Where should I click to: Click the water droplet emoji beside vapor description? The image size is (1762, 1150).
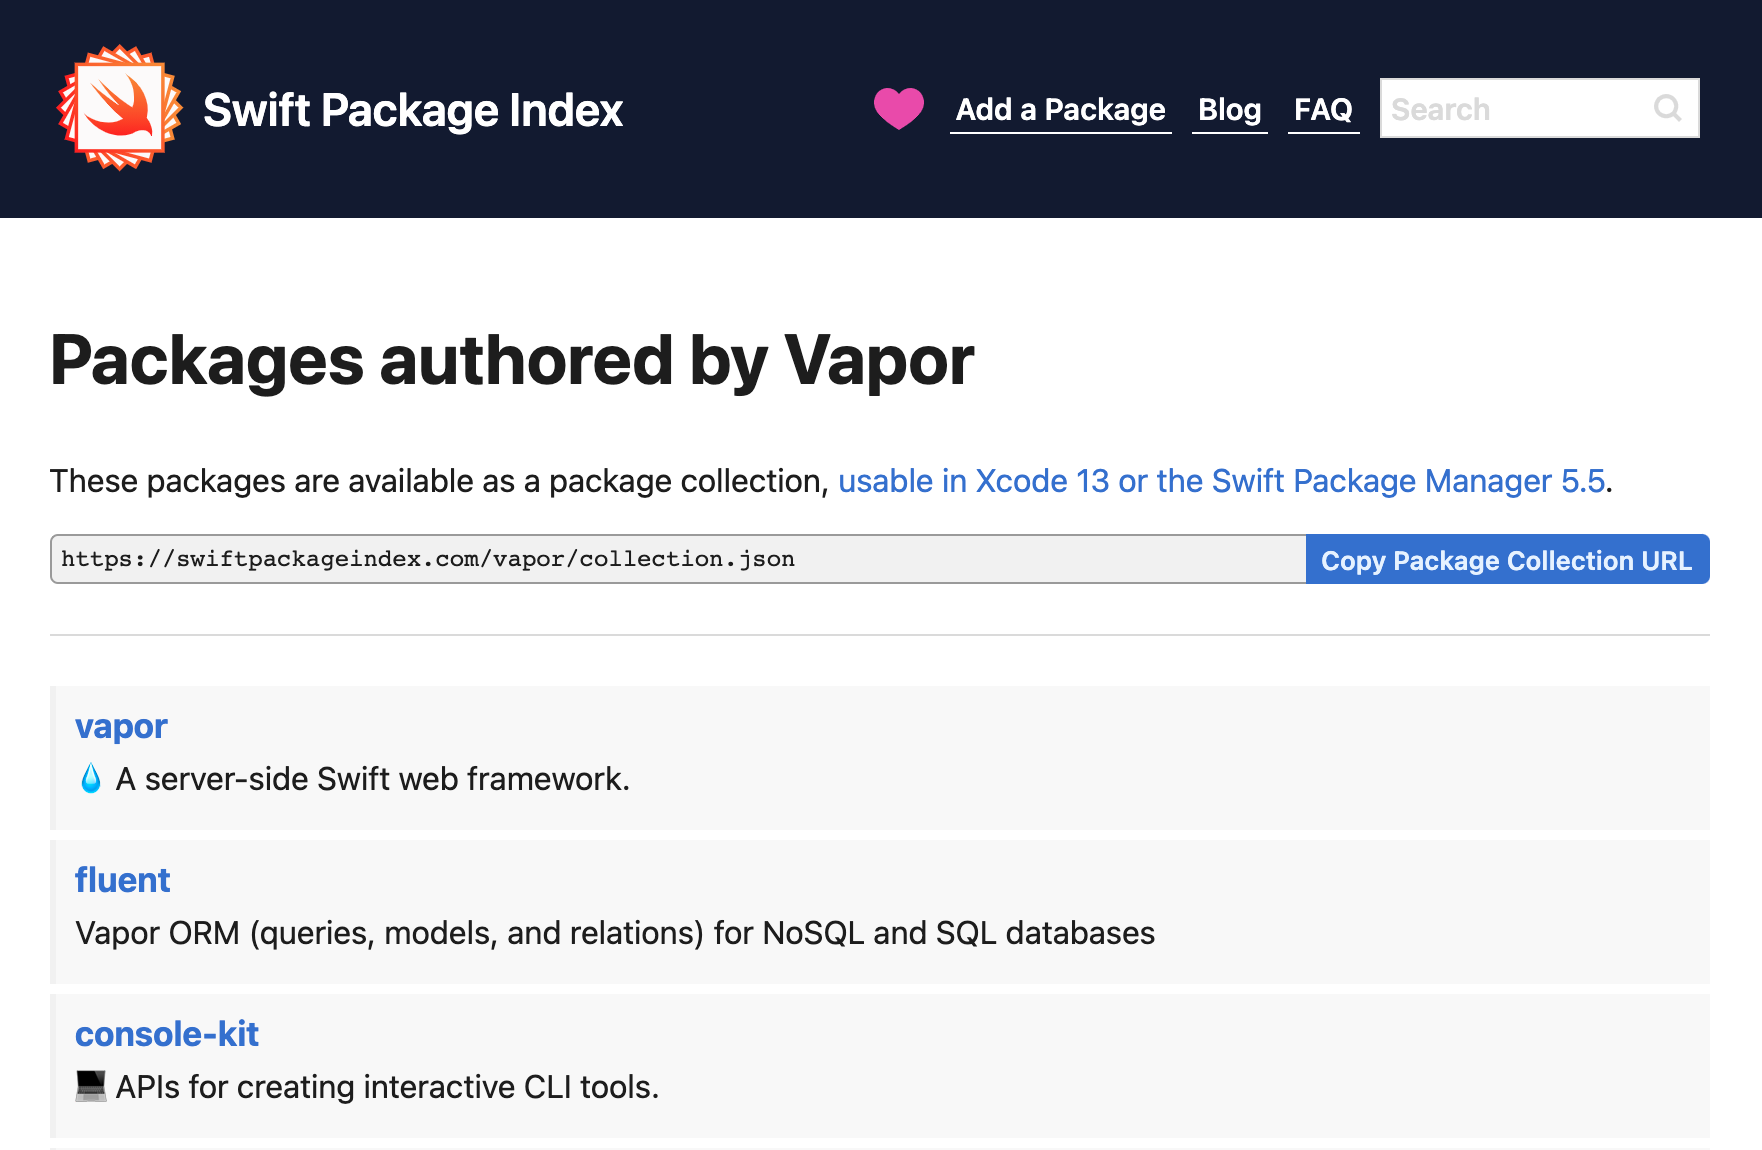point(90,779)
